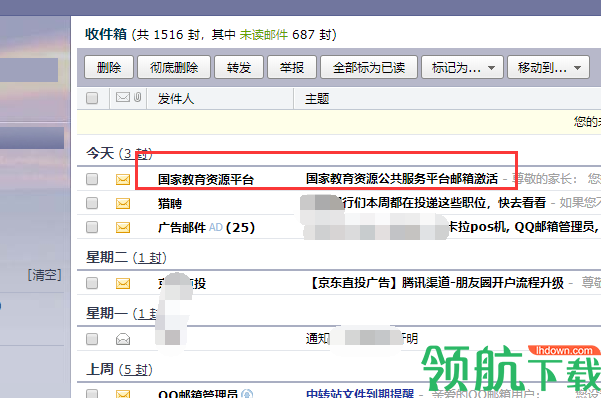601x398 pixels.
Task: Click the [清空] link in sidebar
Action: point(44,275)
